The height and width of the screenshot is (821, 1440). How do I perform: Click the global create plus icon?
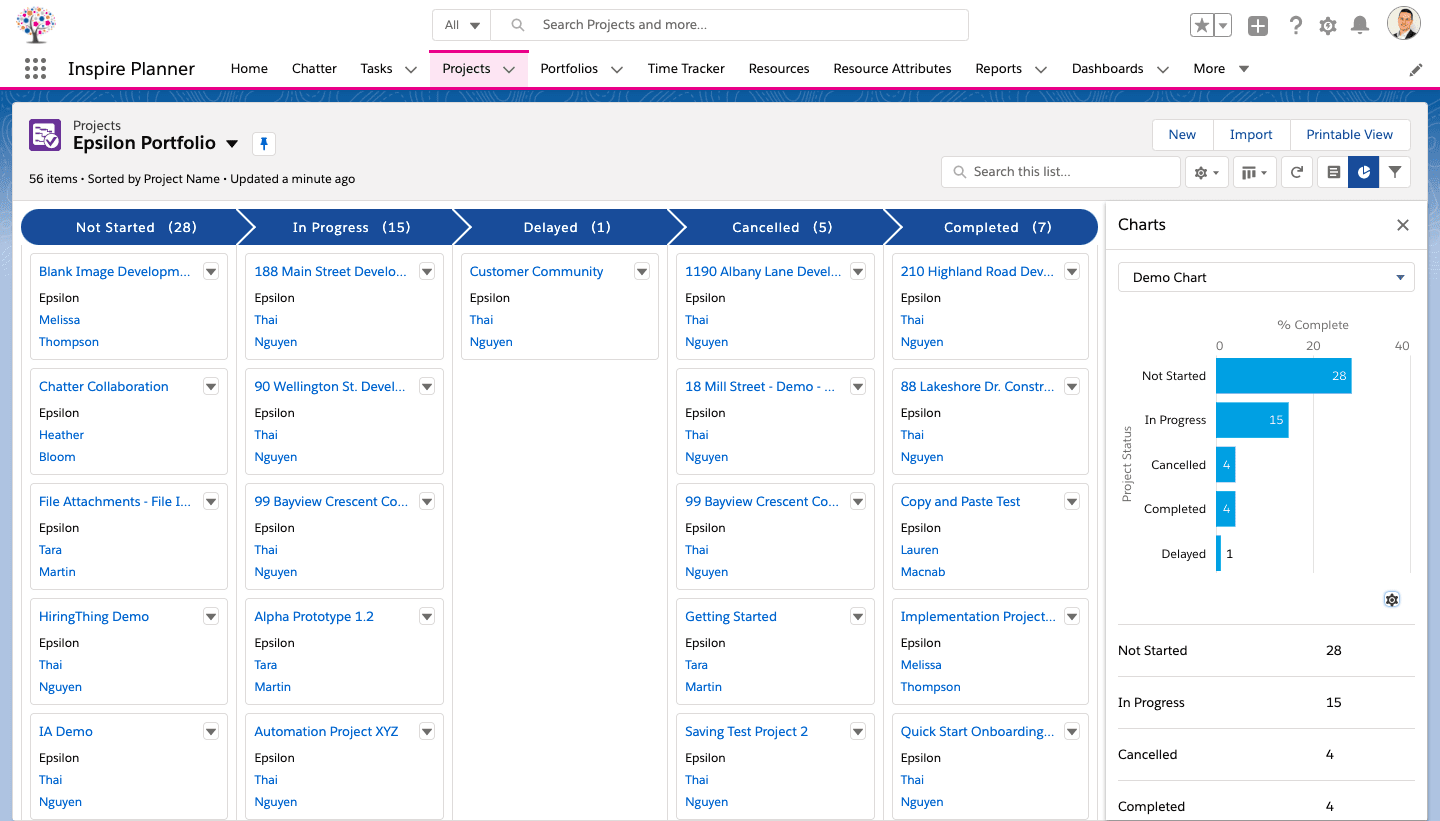point(1258,26)
